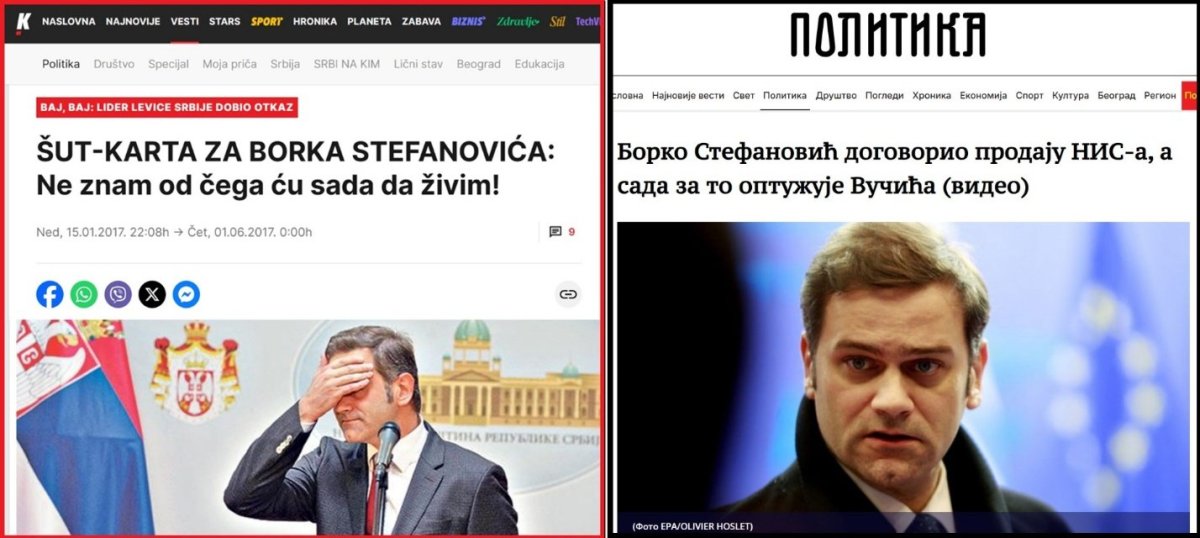Select Хроника in the Politika navigation

pos(931,95)
